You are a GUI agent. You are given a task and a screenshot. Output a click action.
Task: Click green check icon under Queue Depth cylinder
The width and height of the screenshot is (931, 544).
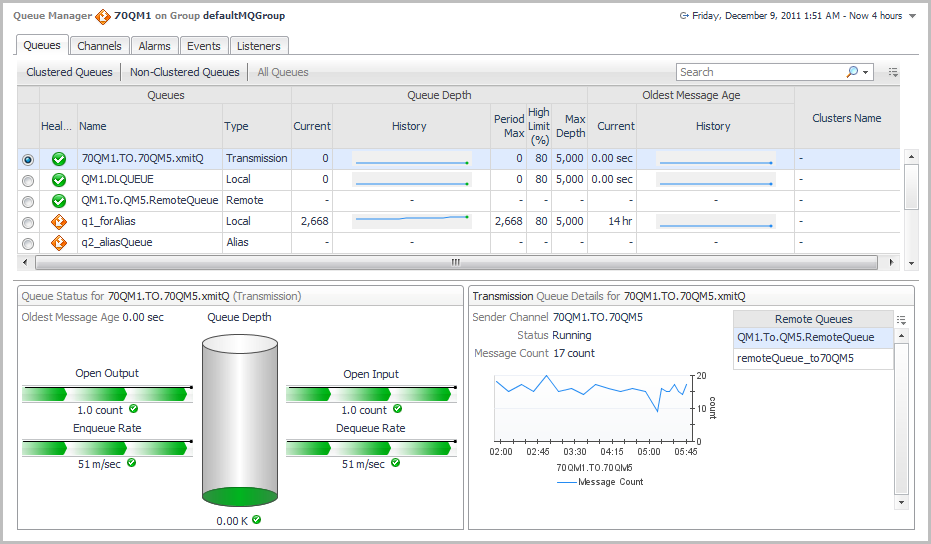click(256, 519)
